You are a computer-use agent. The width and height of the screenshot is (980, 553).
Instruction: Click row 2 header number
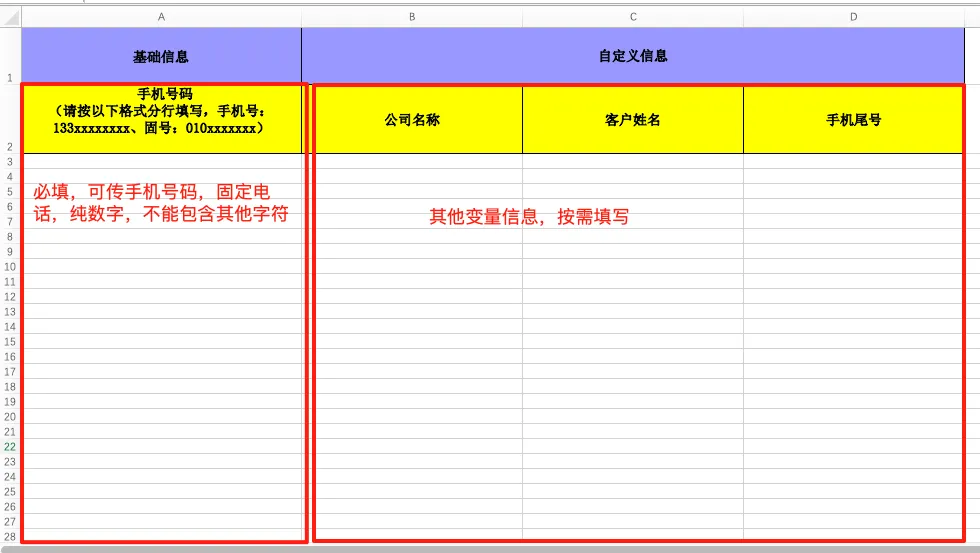point(10,146)
